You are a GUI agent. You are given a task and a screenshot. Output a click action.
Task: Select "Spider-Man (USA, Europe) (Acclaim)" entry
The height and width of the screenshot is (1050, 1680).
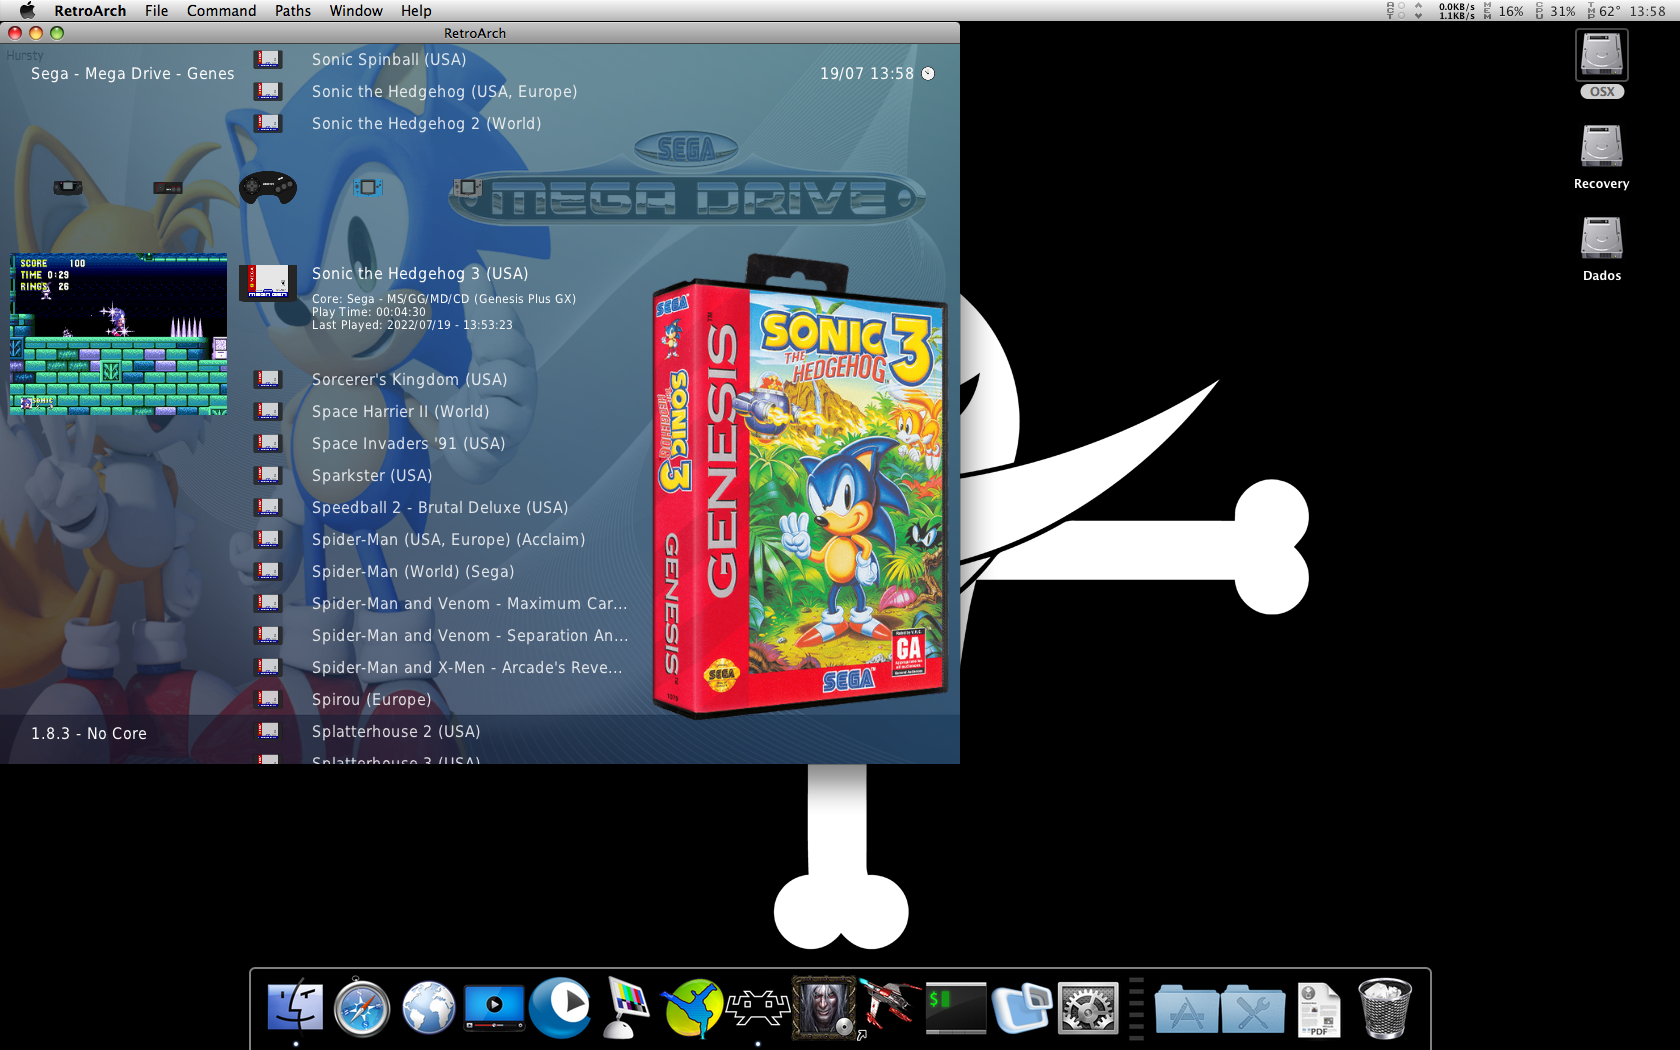click(448, 539)
